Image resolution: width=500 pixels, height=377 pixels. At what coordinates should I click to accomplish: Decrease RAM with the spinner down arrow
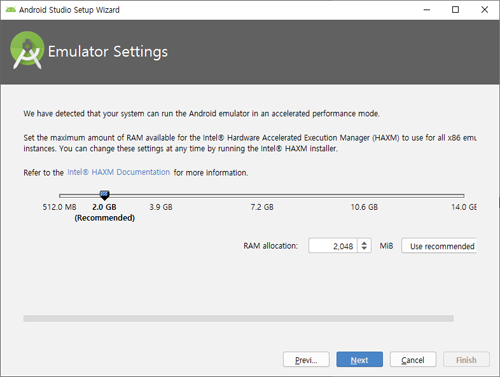pos(364,249)
